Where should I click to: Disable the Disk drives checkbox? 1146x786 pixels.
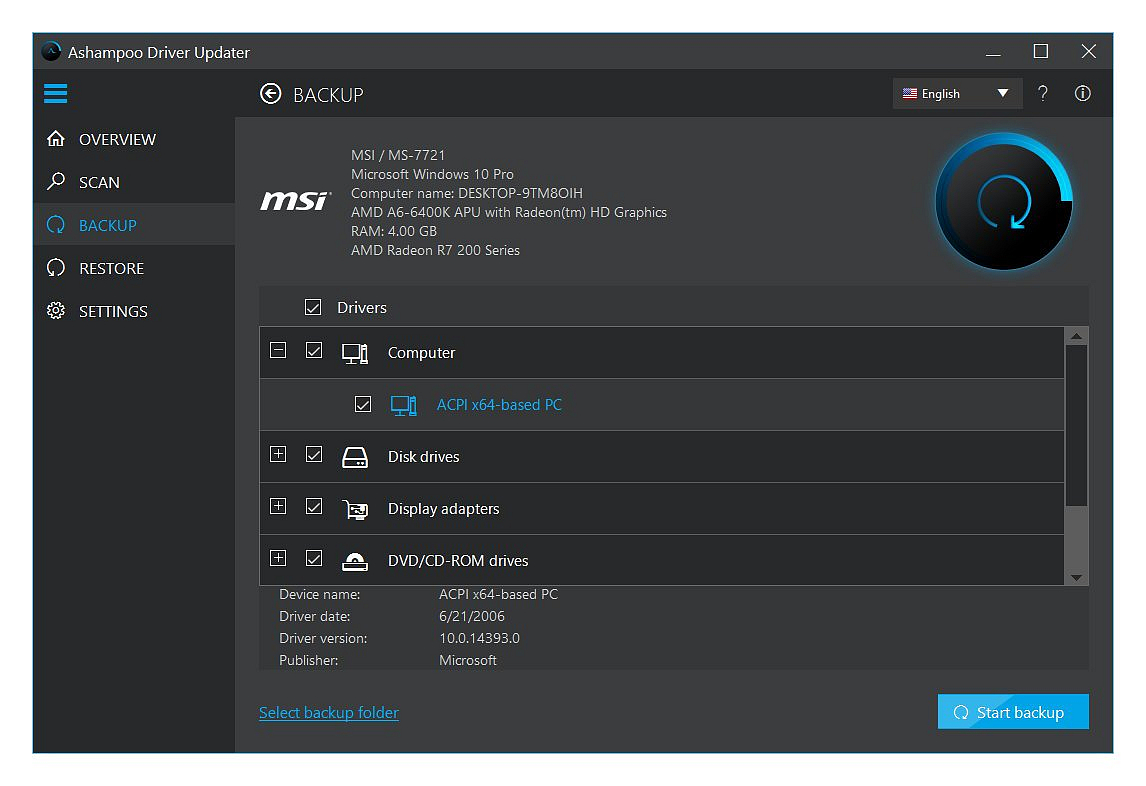[x=313, y=454]
